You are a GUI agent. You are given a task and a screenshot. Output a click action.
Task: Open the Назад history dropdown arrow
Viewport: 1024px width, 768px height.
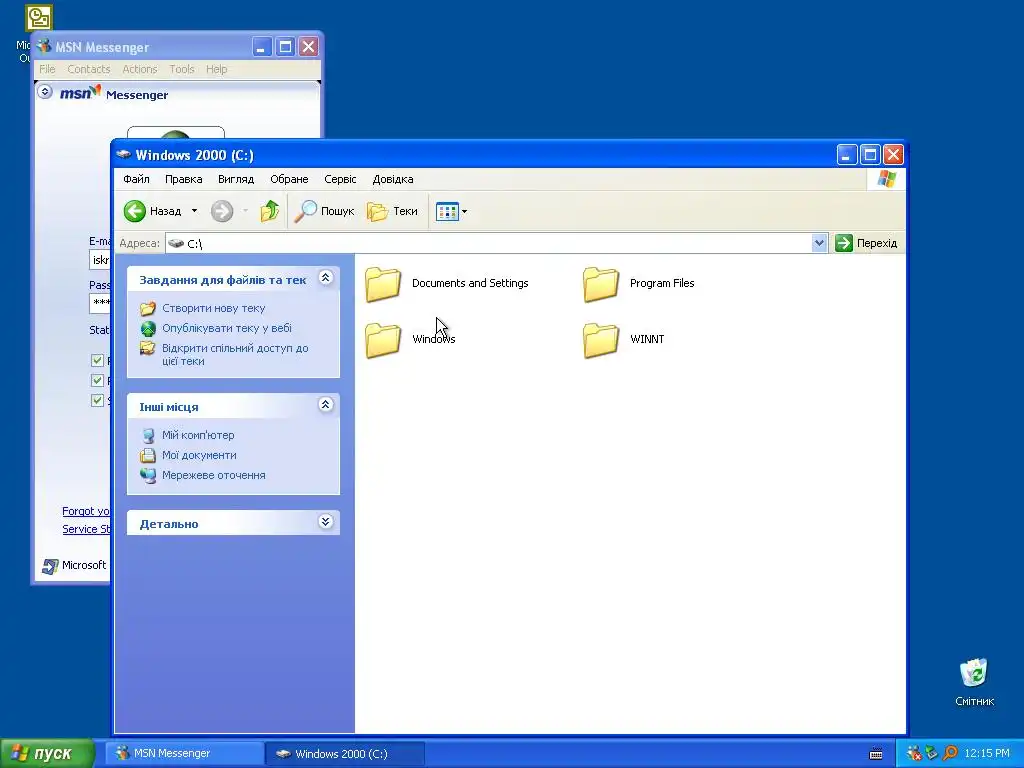[194, 211]
